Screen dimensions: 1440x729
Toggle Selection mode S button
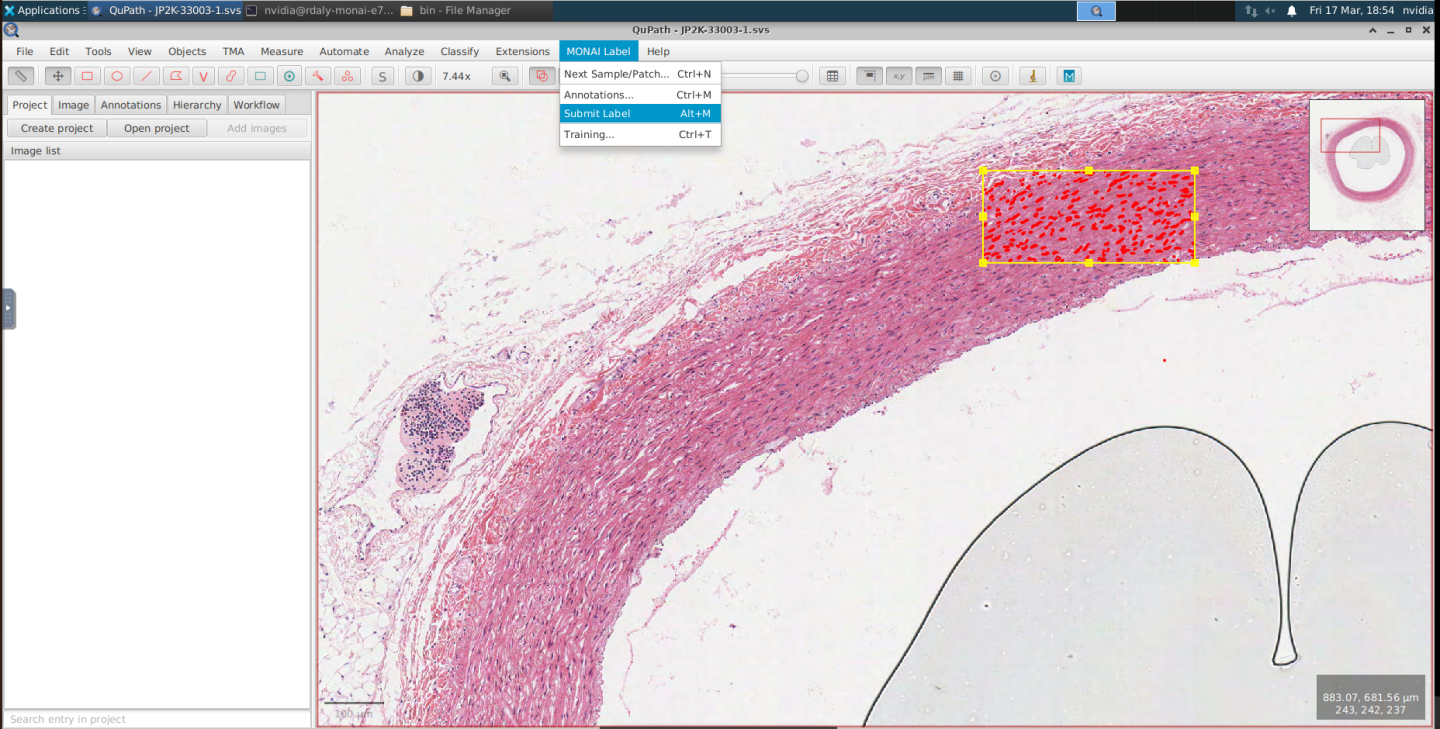381,76
